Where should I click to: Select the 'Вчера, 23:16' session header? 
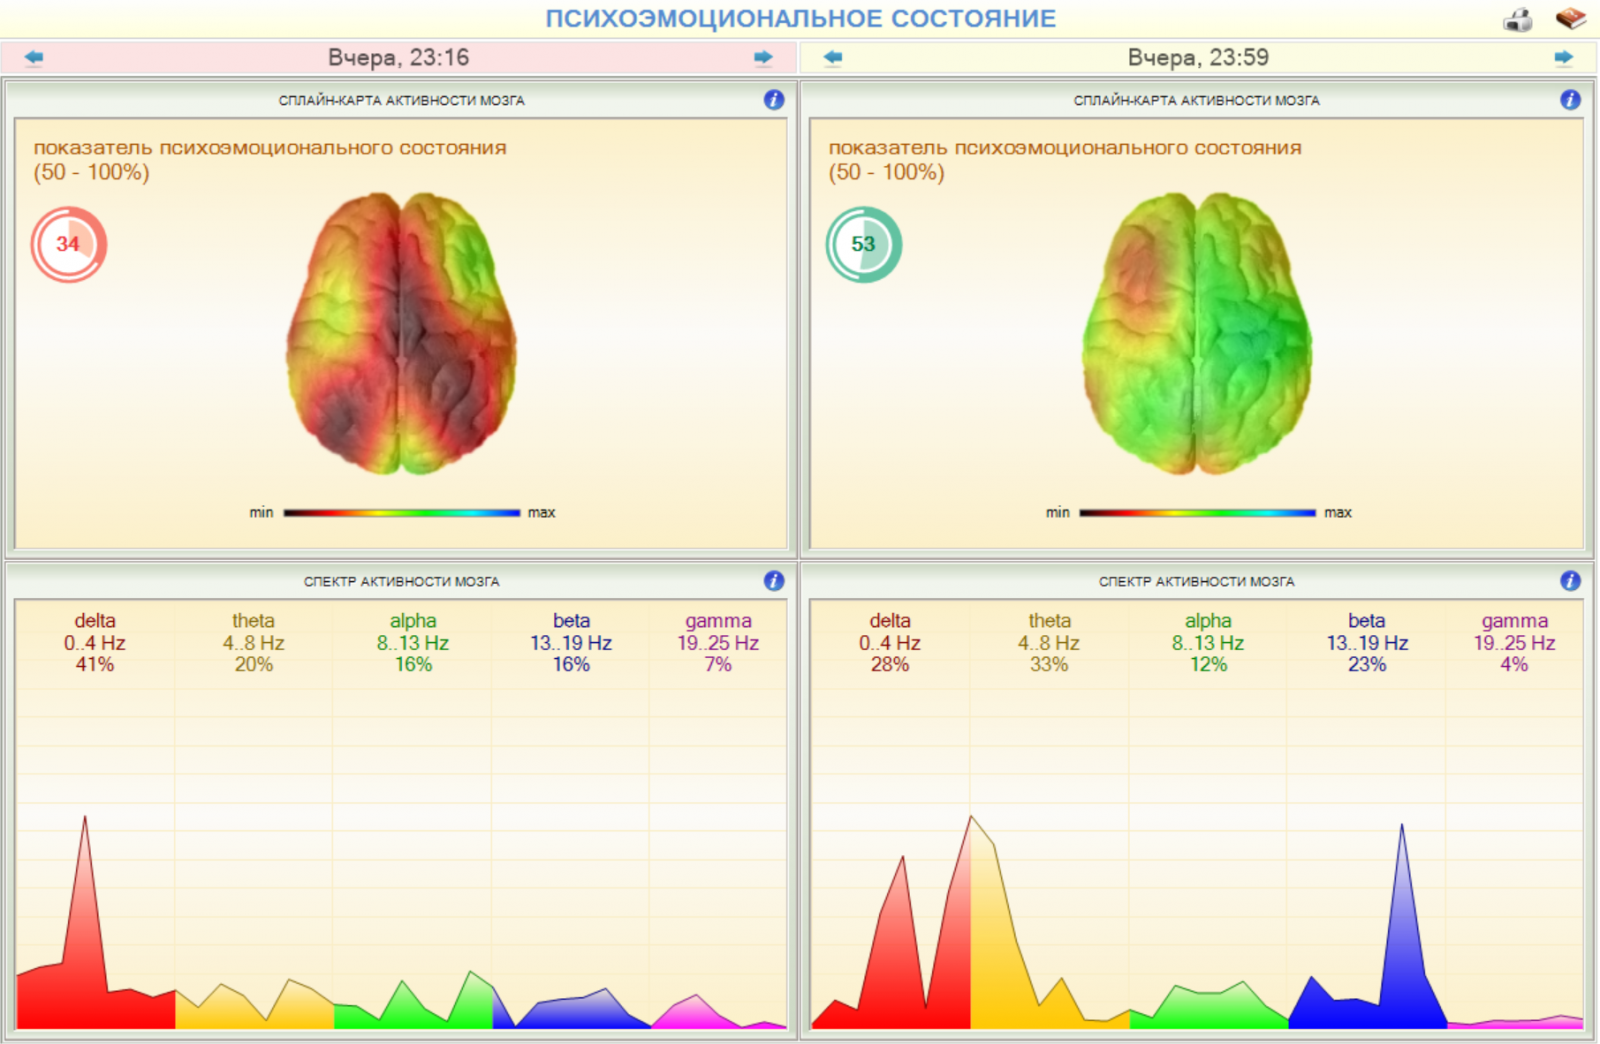click(398, 58)
